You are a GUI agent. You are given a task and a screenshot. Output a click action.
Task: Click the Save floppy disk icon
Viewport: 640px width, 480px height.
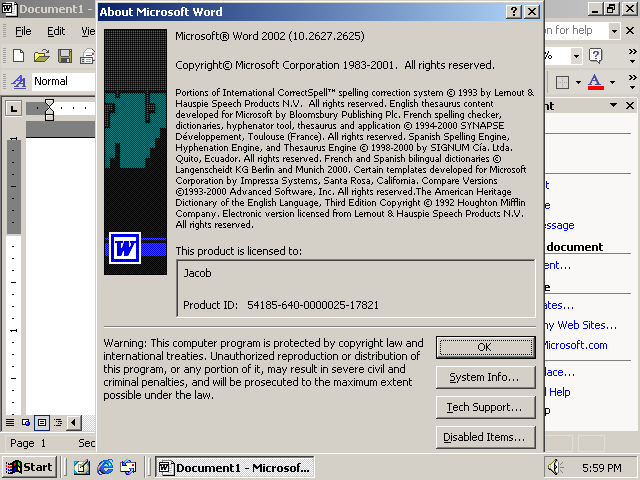[x=65, y=56]
